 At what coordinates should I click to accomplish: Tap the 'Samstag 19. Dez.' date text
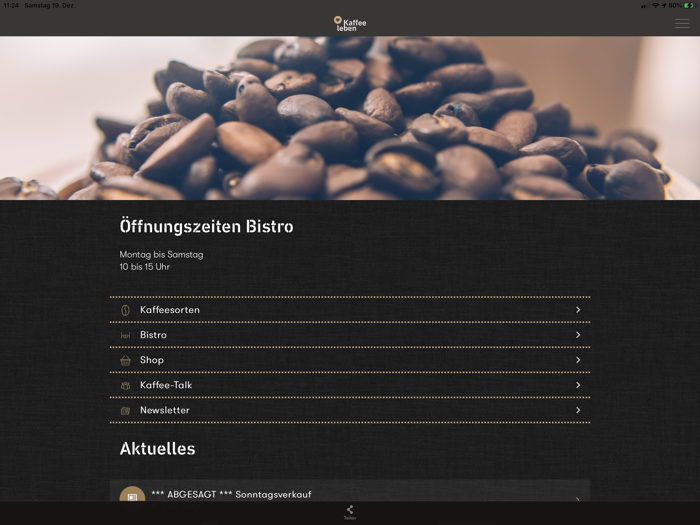click(x=50, y=5)
